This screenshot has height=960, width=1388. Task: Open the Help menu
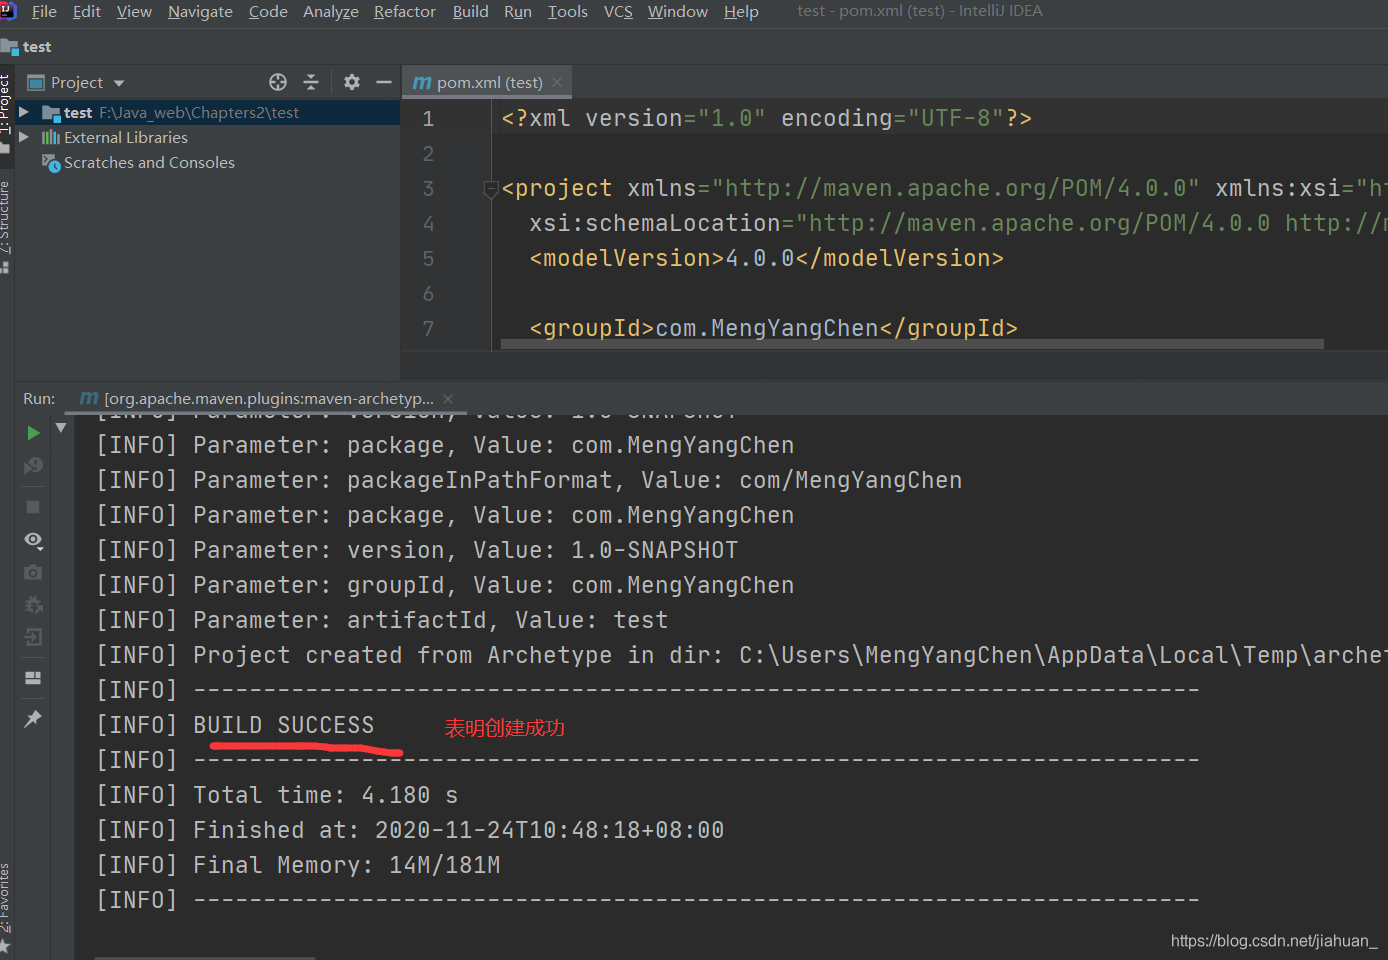coord(741,12)
